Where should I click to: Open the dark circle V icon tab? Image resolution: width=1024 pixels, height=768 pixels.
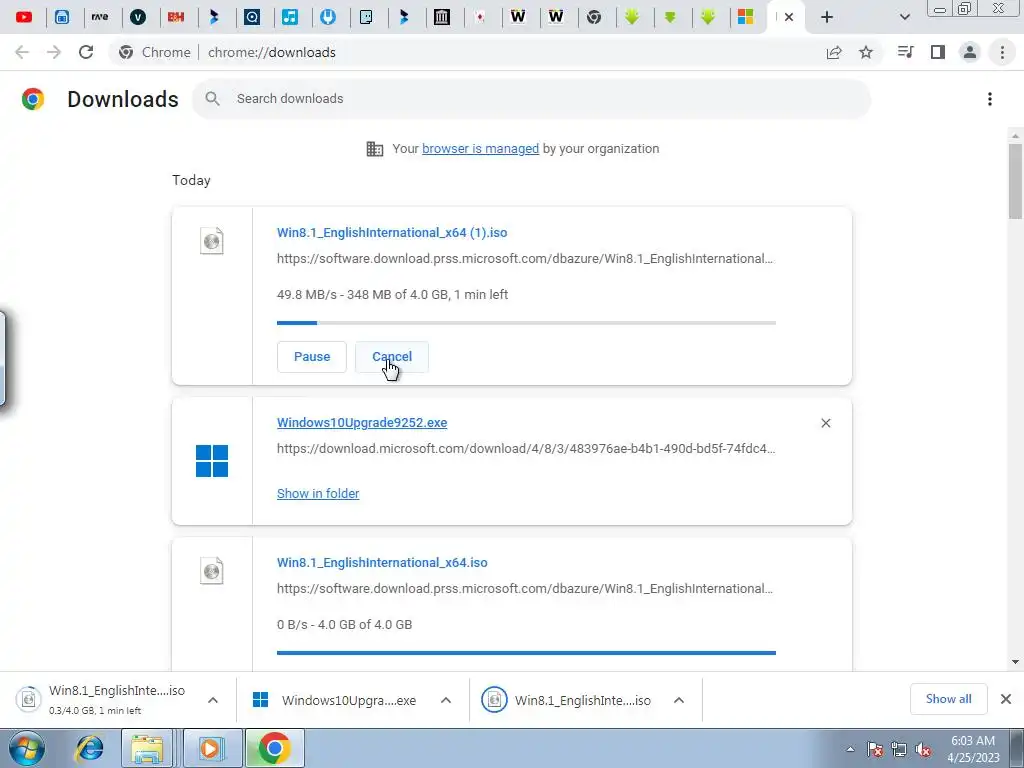tap(138, 17)
